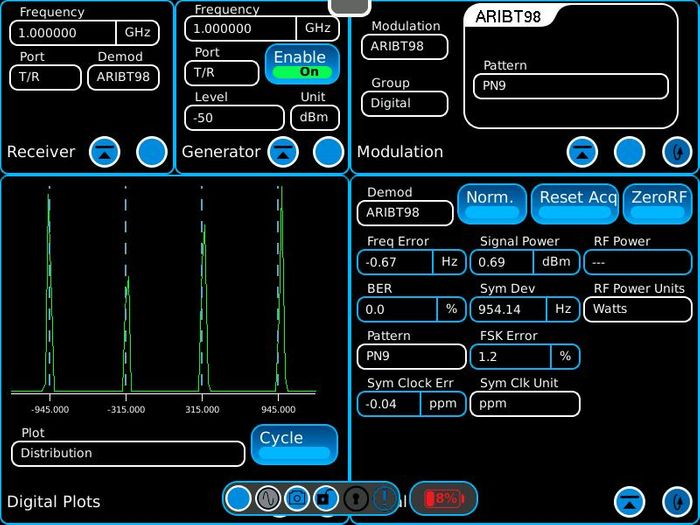Image resolution: width=700 pixels, height=525 pixels.
Task: Open the Generator level Unit dBm dropdown
Action: point(315,118)
